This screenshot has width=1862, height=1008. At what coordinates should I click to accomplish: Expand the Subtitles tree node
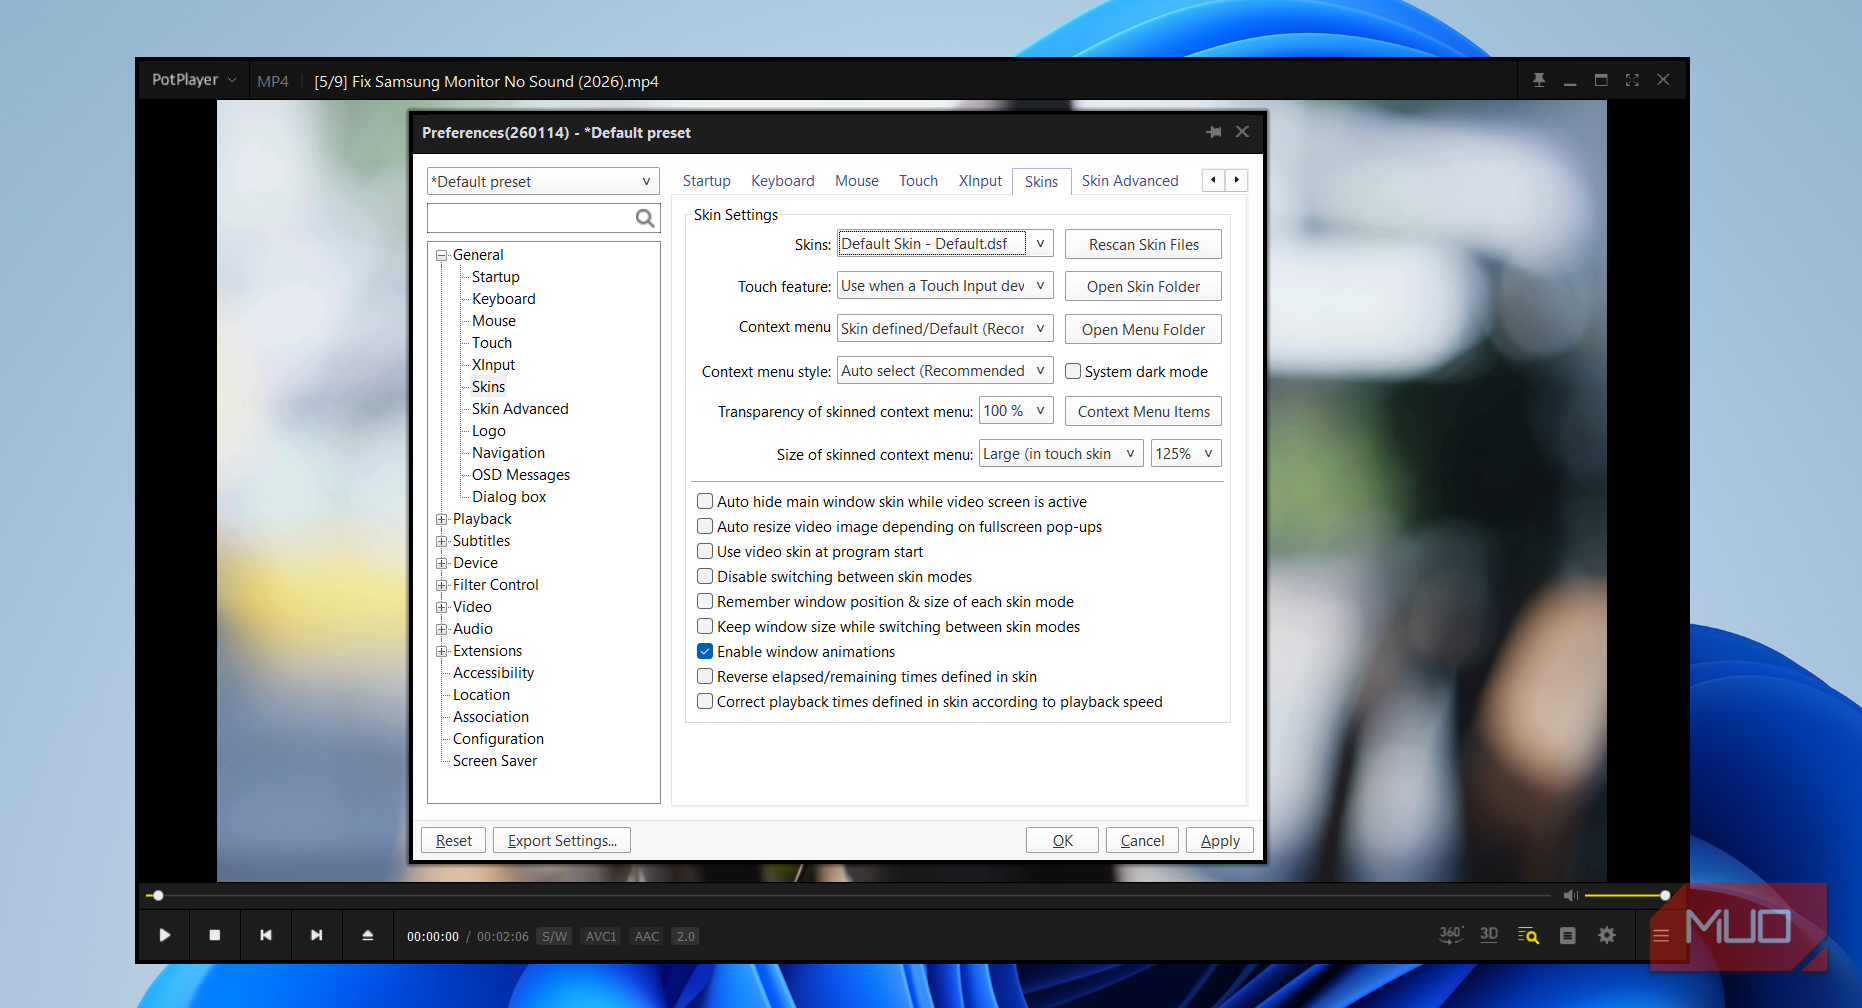[x=441, y=541]
